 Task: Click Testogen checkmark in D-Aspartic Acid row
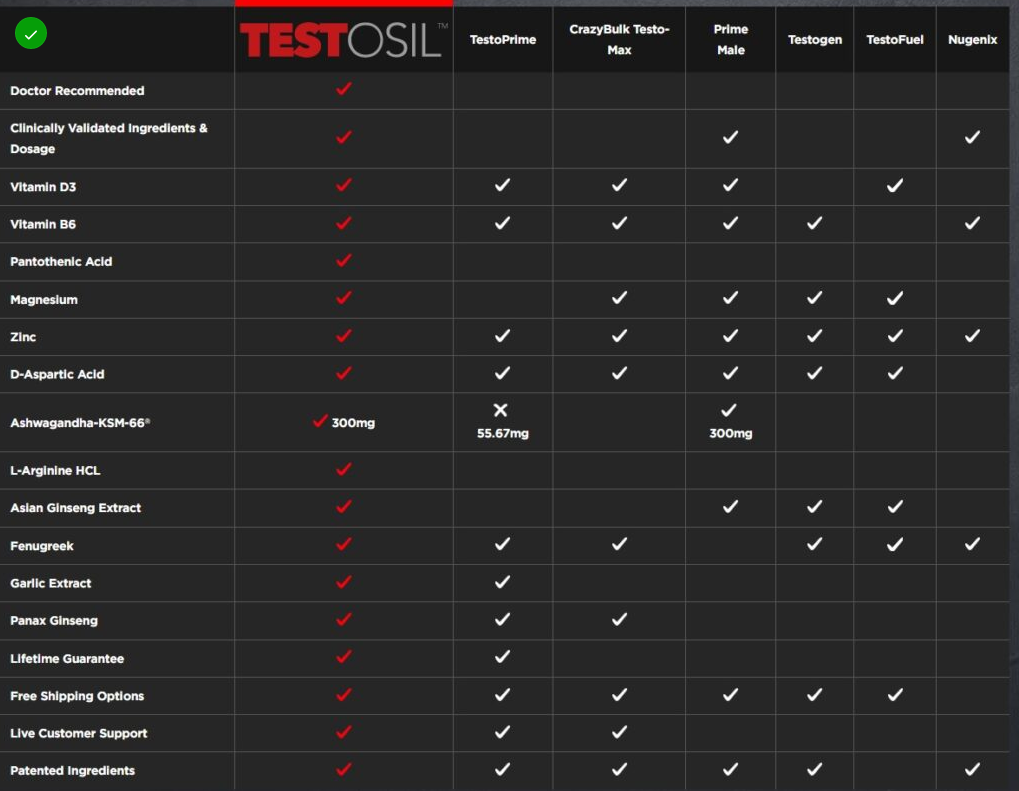tap(814, 373)
